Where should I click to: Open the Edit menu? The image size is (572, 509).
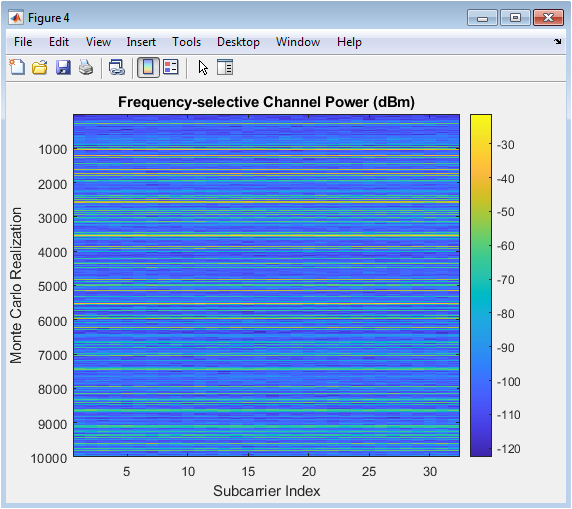59,42
